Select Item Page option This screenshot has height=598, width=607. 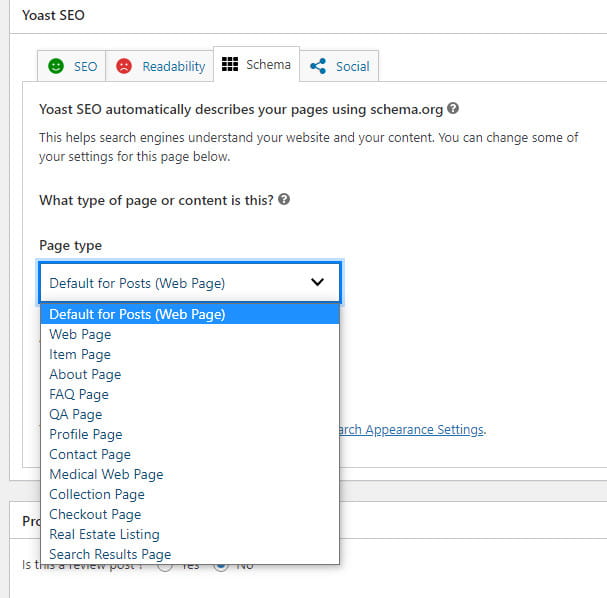click(190, 354)
